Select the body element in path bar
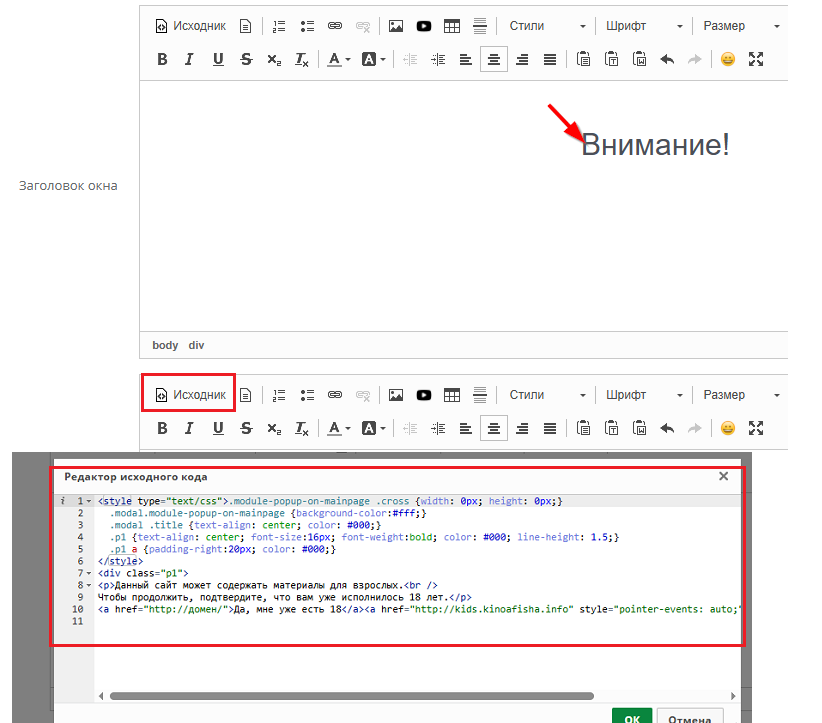The width and height of the screenshot is (822, 723). point(165,345)
